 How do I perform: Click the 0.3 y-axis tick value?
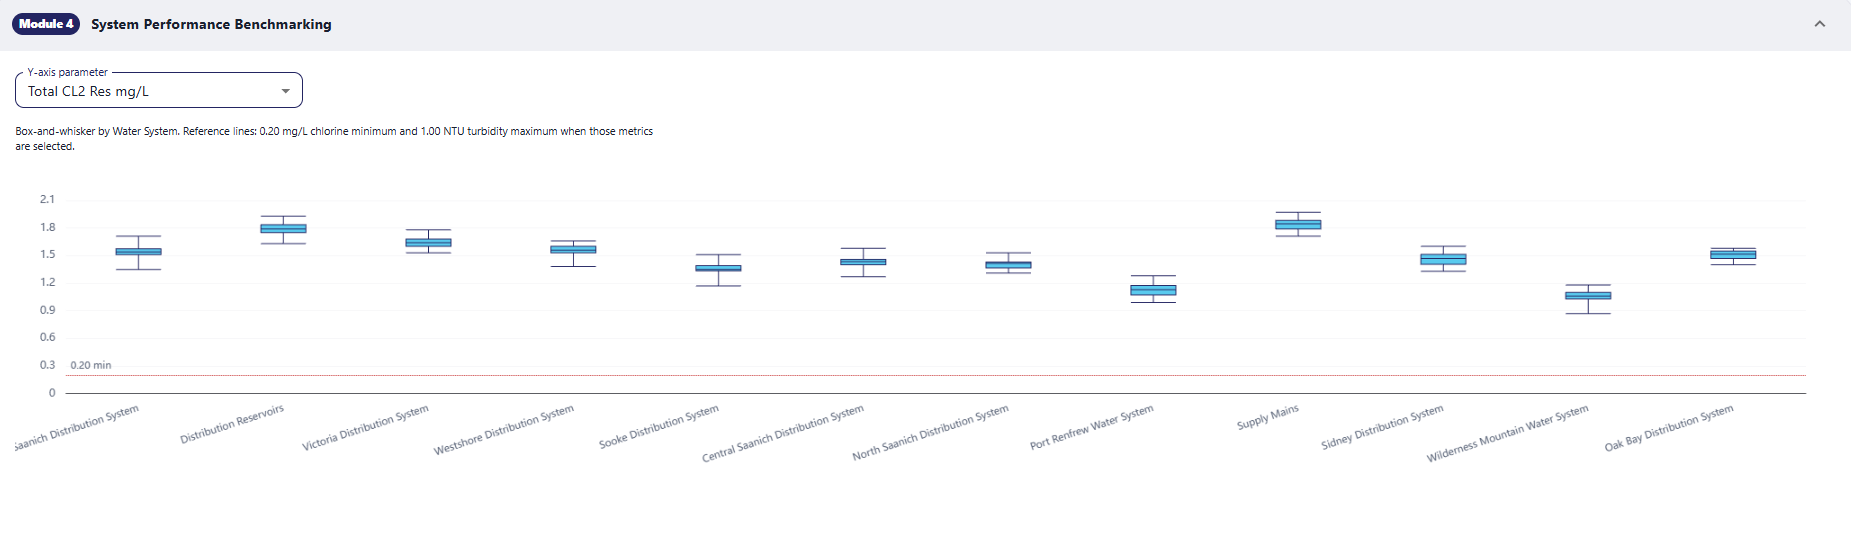pyautogui.click(x=47, y=365)
